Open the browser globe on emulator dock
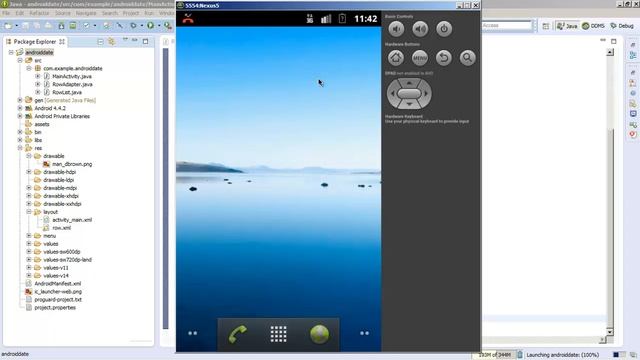This screenshot has width=640, height=360. coord(319,334)
